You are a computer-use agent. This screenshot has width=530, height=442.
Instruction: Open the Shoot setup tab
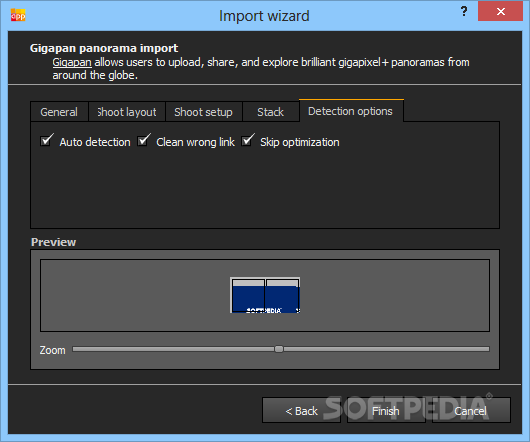tap(203, 112)
